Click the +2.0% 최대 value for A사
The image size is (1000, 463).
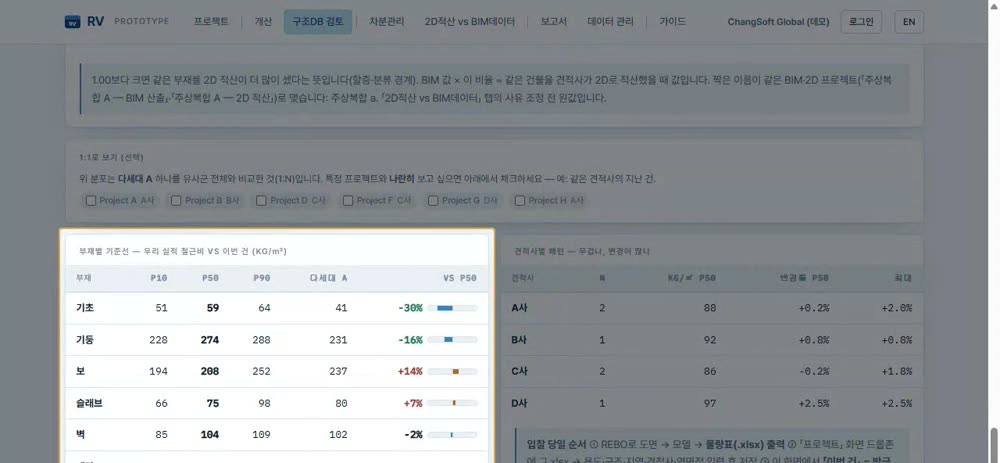pyautogui.click(x=897, y=308)
